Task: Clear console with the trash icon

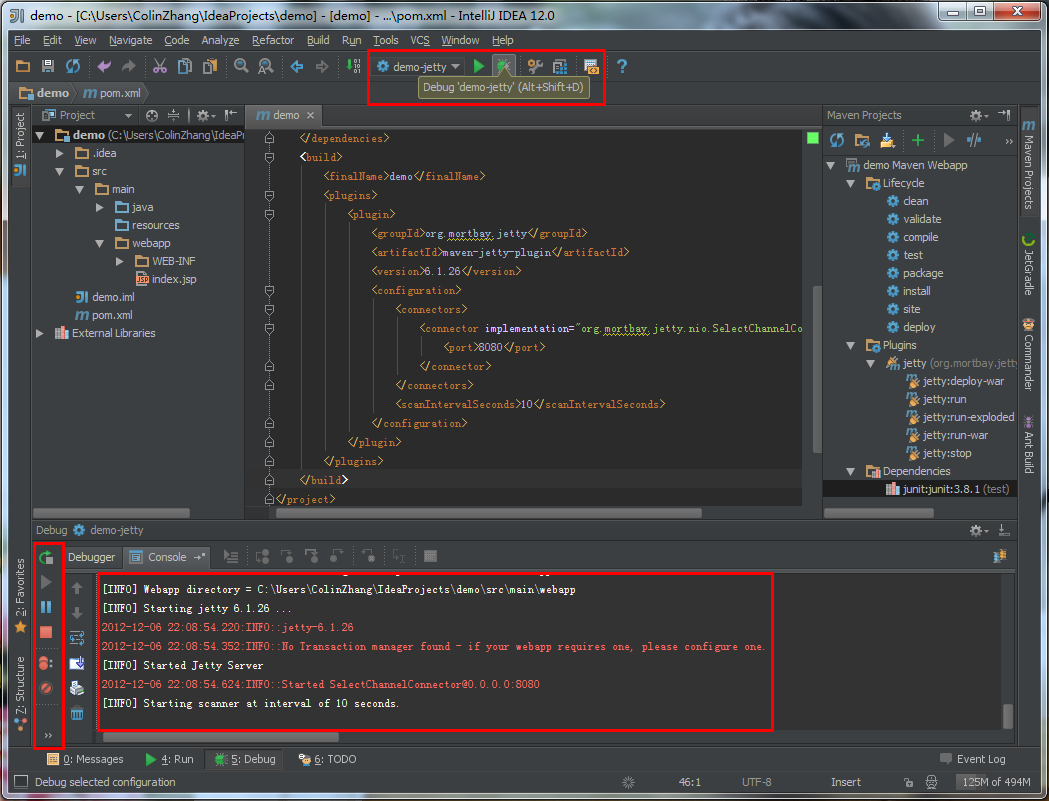Action: pyautogui.click(x=77, y=713)
